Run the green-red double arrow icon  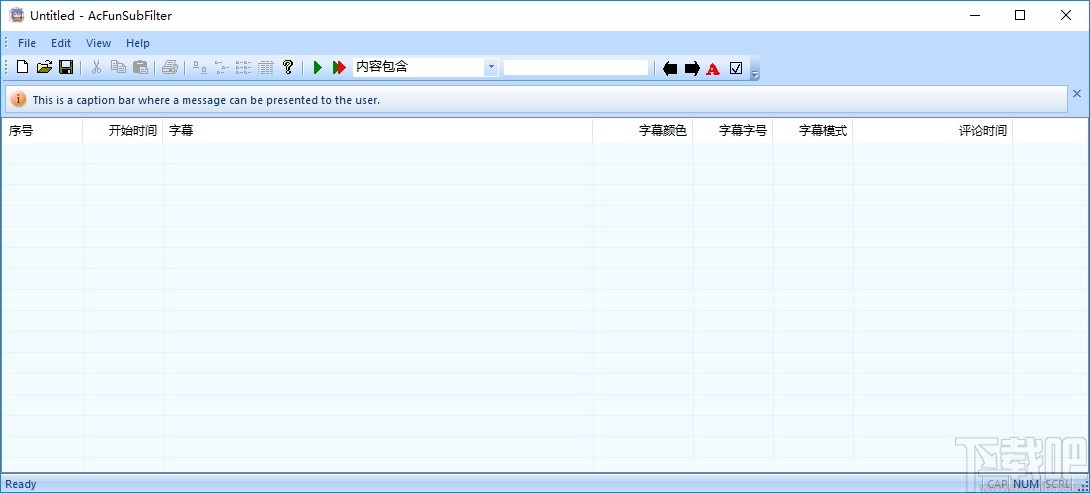339,67
